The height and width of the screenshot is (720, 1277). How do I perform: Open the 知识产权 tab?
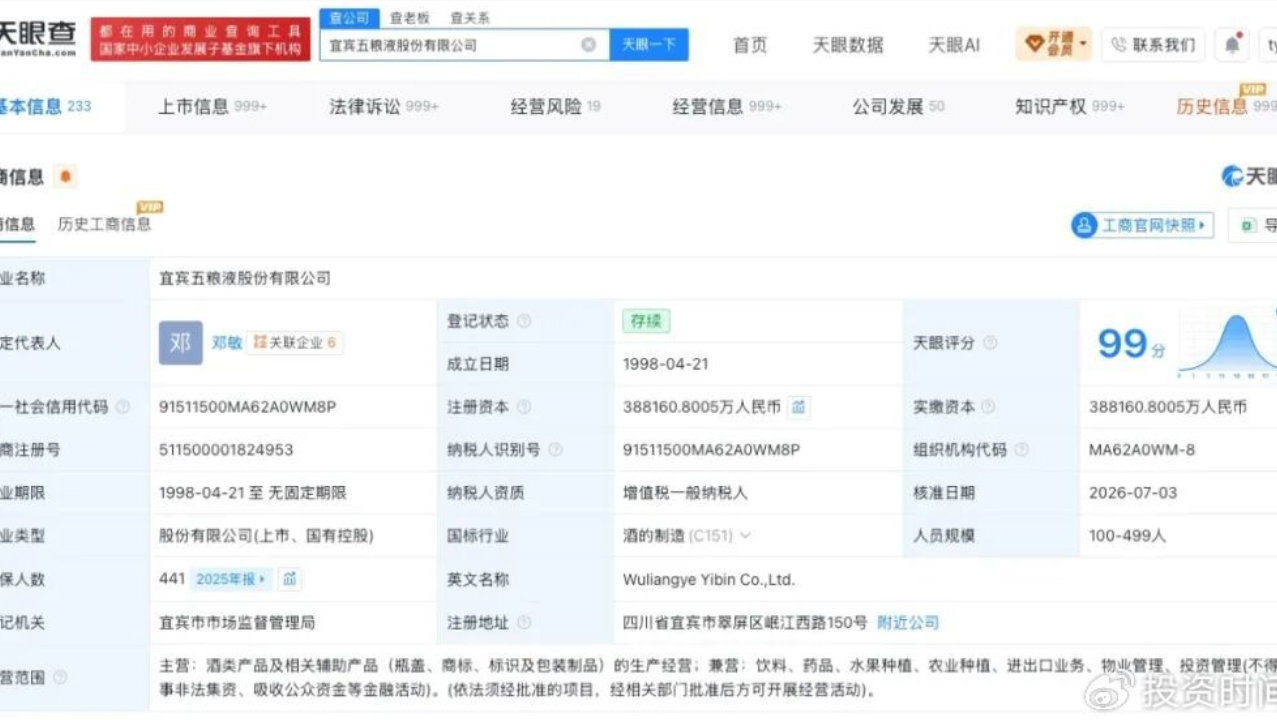coord(1070,106)
